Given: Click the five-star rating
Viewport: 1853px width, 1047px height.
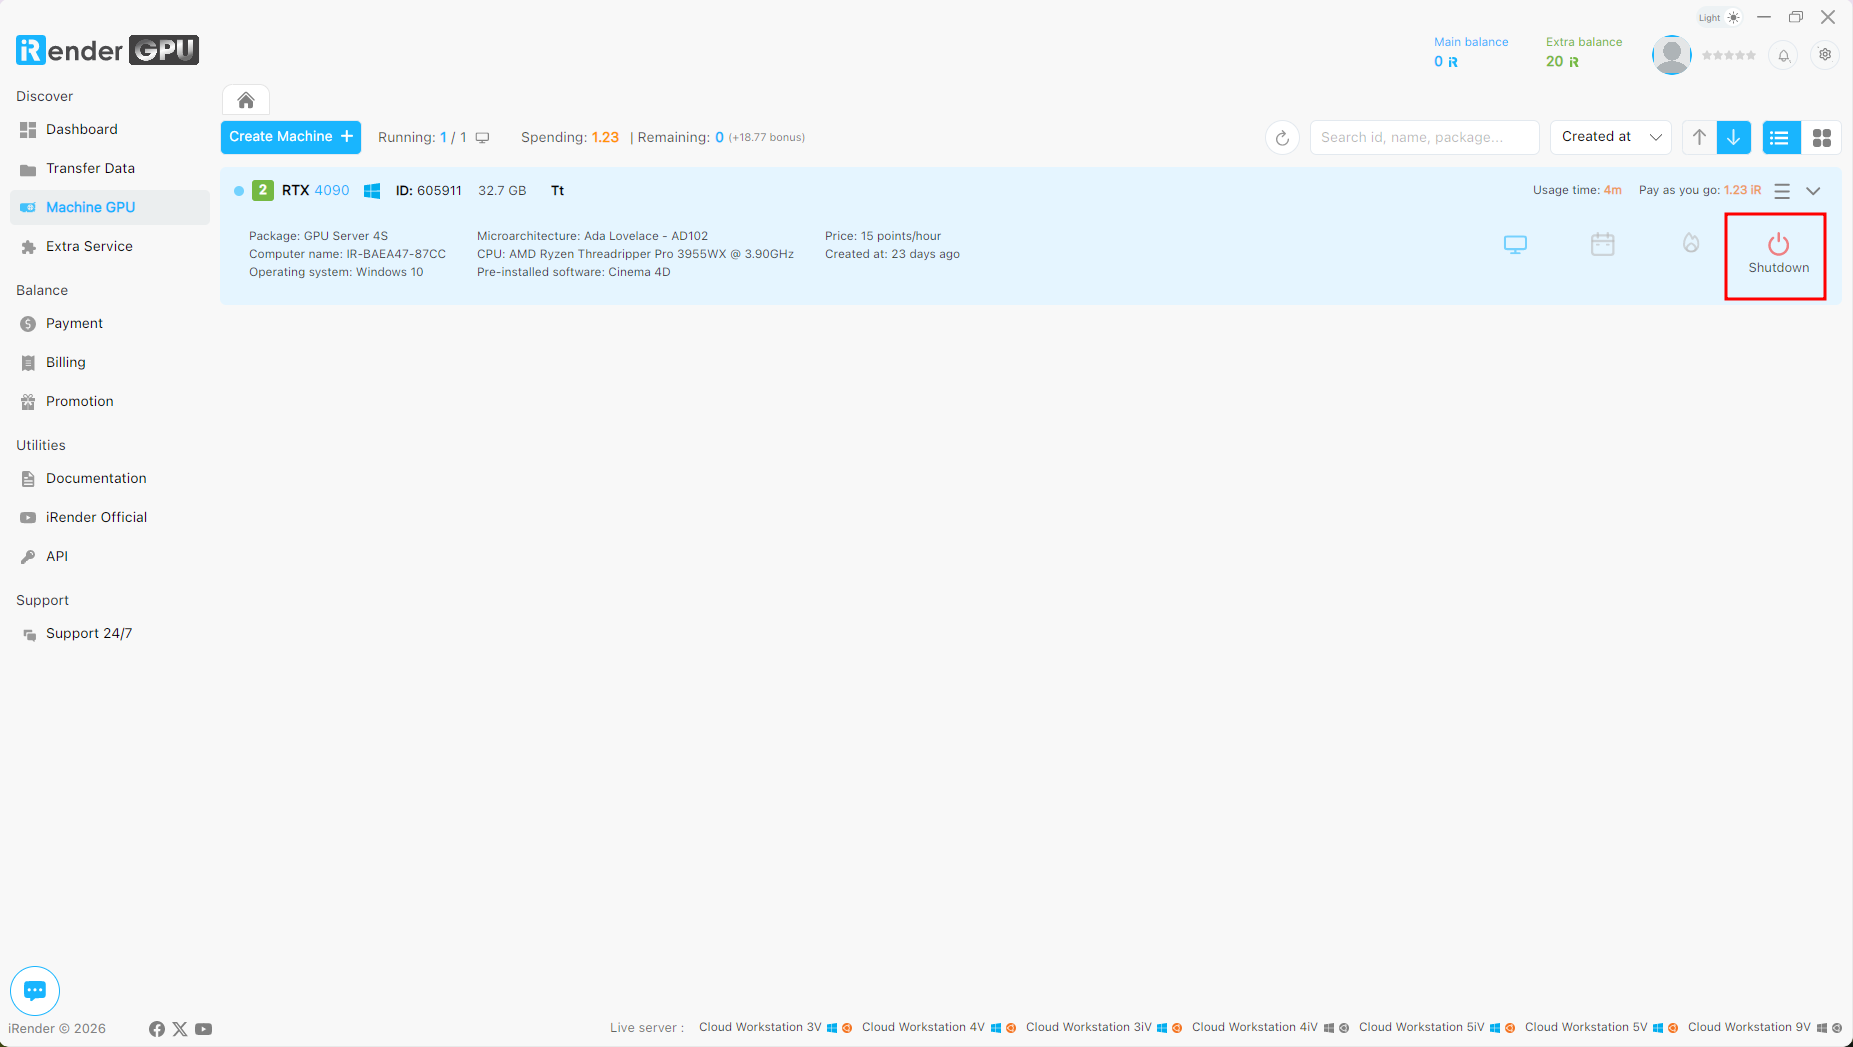Looking at the screenshot, I should point(1729,56).
